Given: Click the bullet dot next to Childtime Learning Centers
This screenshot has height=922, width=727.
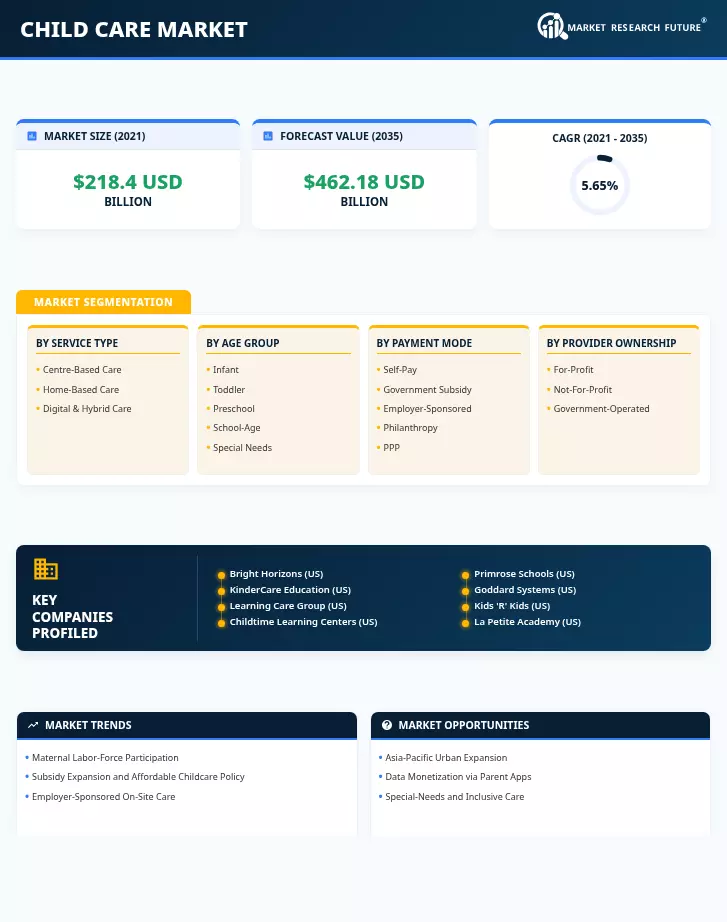Looking at the screenshot, I should tap(221, 623).
